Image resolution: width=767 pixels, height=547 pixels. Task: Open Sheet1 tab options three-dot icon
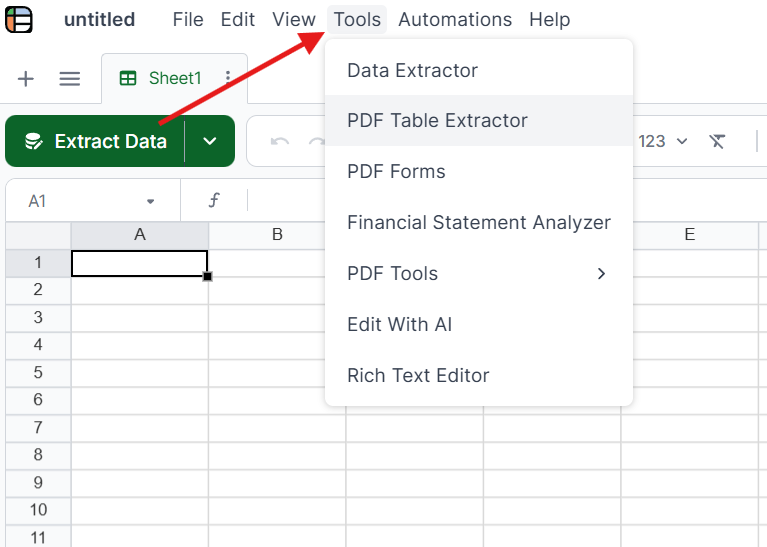pyautogui.click(x=228, y=76)
